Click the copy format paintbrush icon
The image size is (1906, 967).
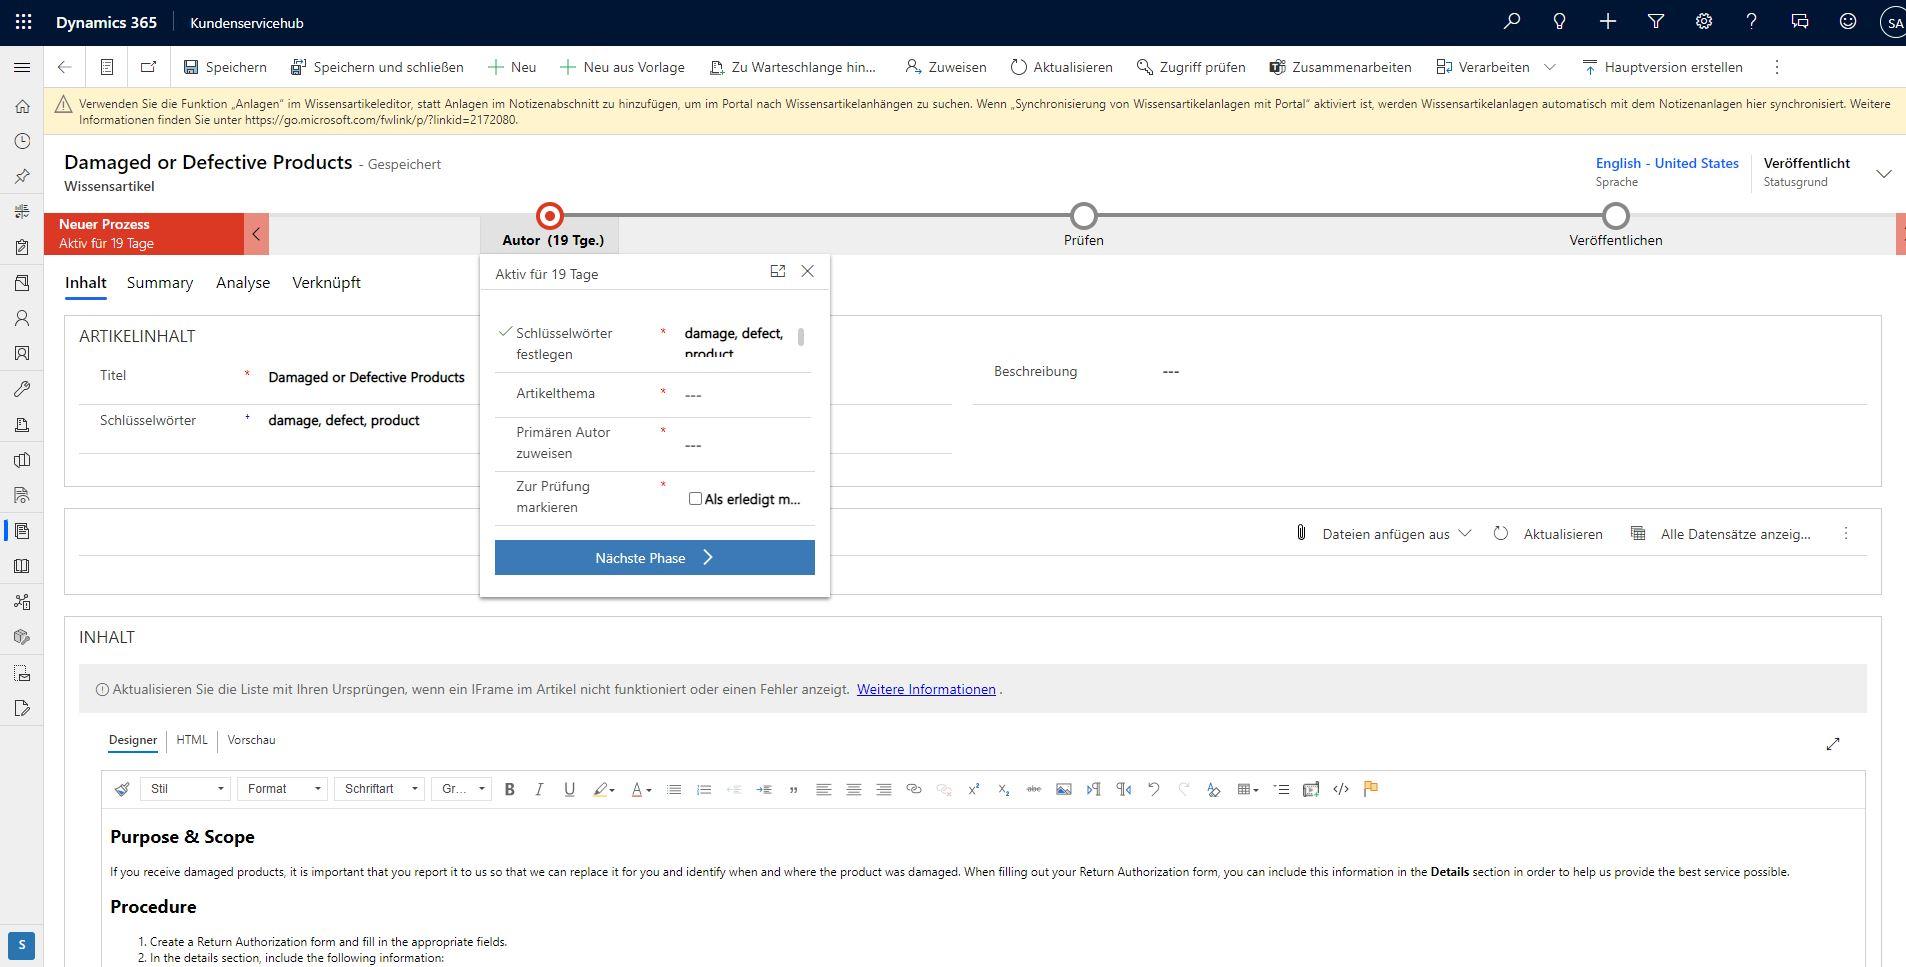pos(122,789)
